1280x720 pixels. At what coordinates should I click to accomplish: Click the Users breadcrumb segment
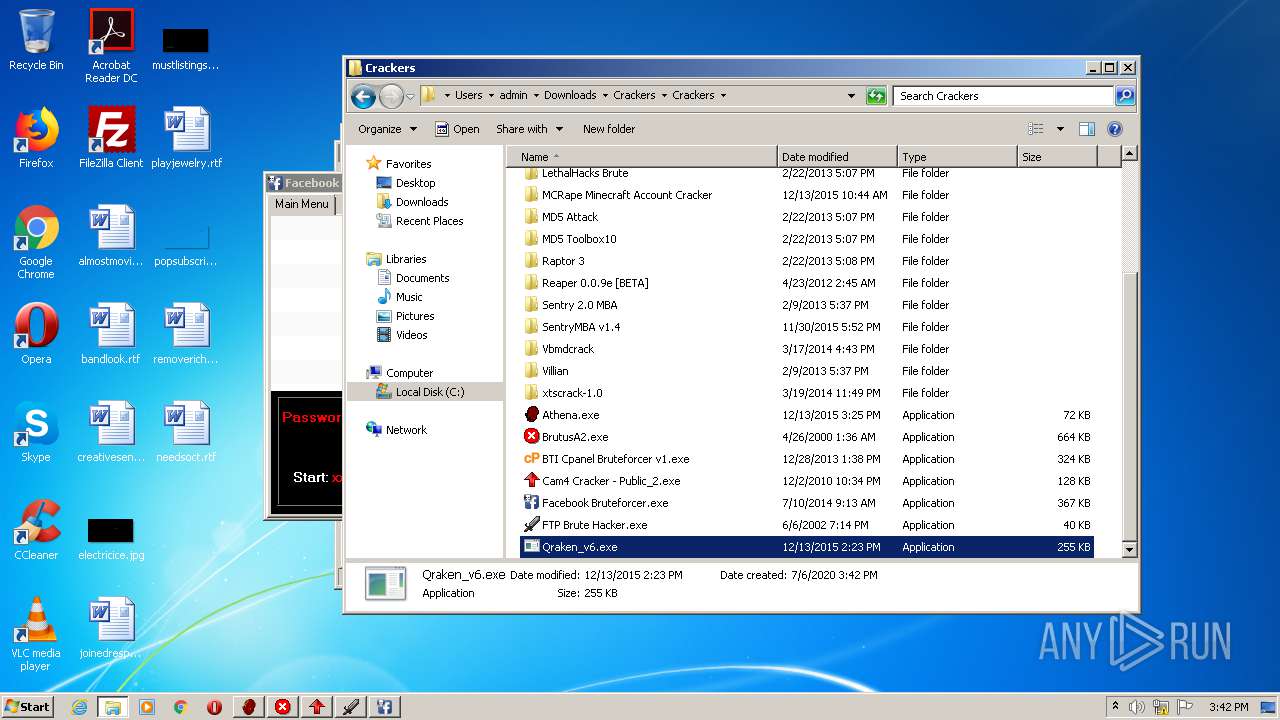click(x=468, y=95)
